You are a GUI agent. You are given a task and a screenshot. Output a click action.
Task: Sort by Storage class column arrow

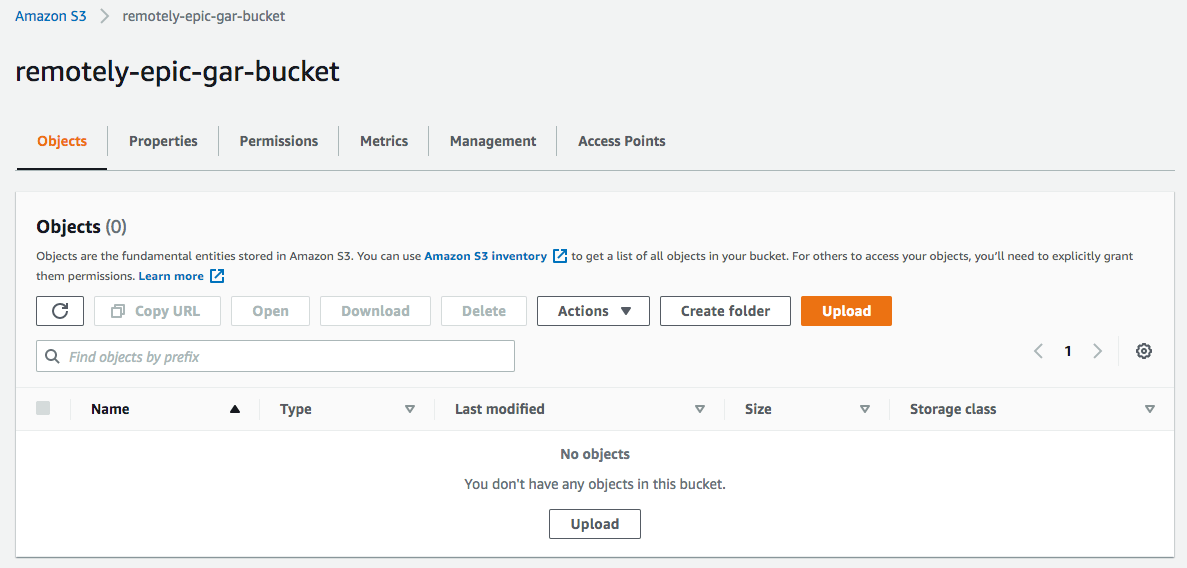(x=1150, y=409)
